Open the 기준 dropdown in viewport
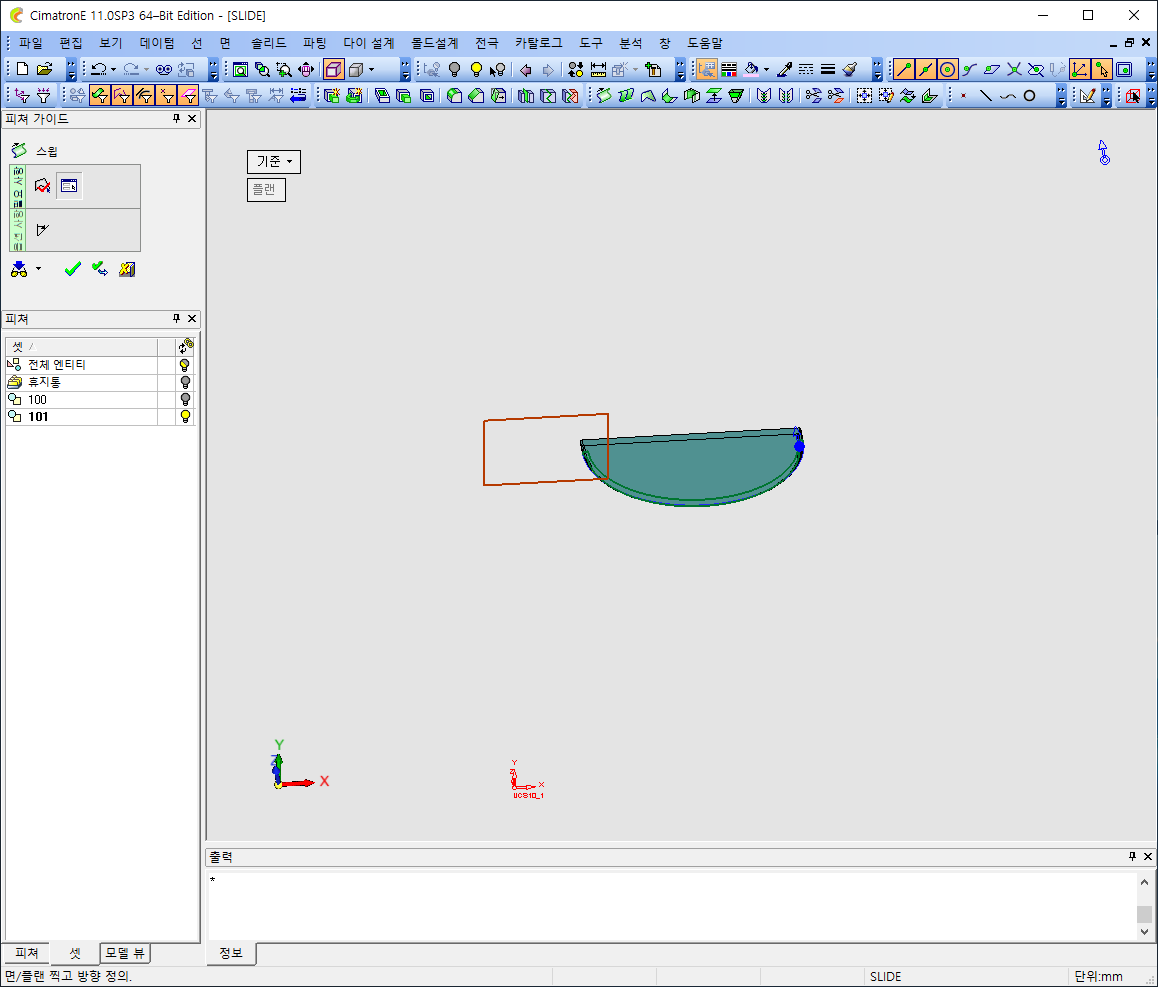Screen dimensions: 1158x987 click(x=274, y=162)
